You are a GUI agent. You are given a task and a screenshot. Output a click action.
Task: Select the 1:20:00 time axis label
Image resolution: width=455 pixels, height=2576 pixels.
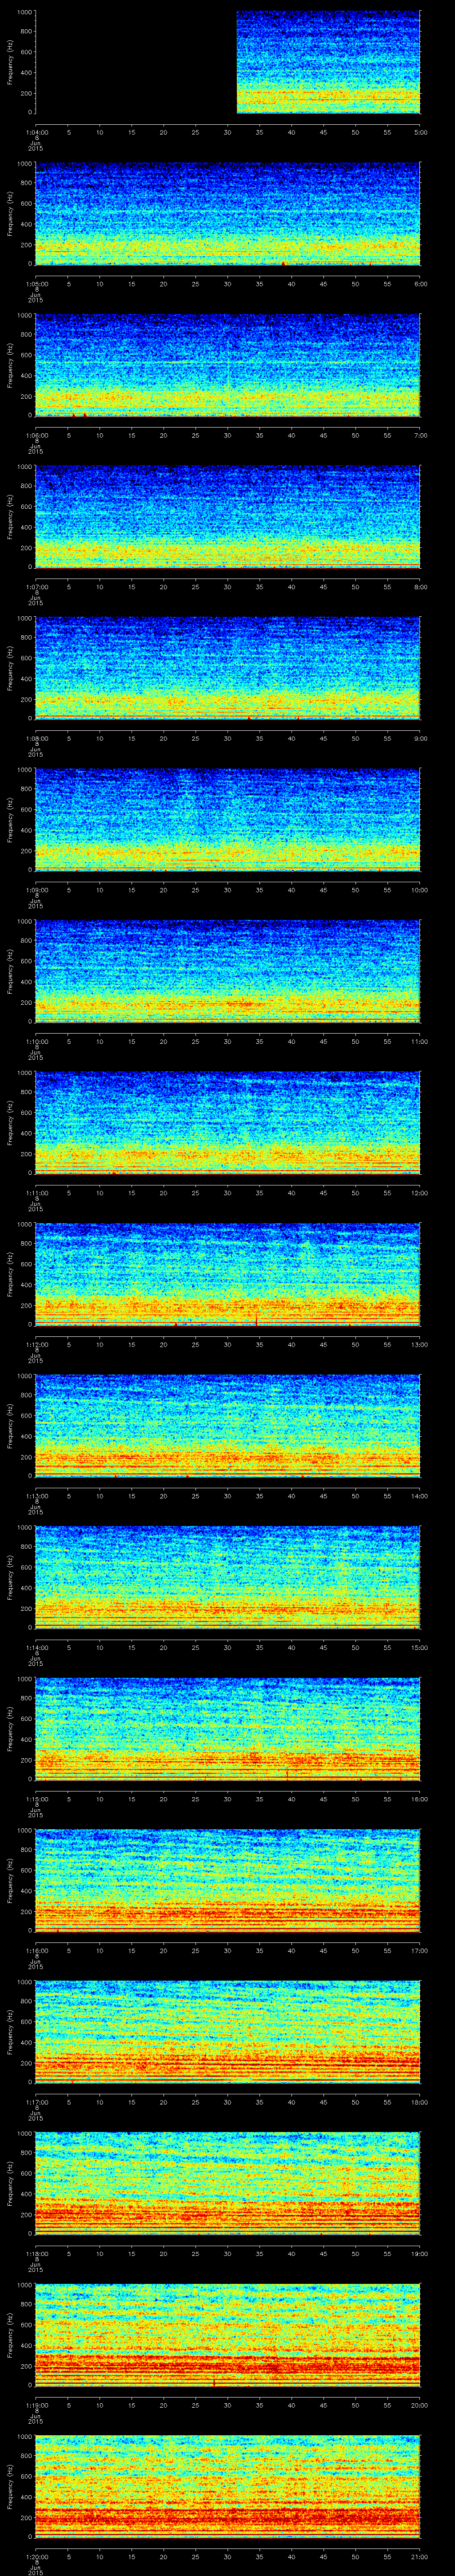[x=36, y=2556]
